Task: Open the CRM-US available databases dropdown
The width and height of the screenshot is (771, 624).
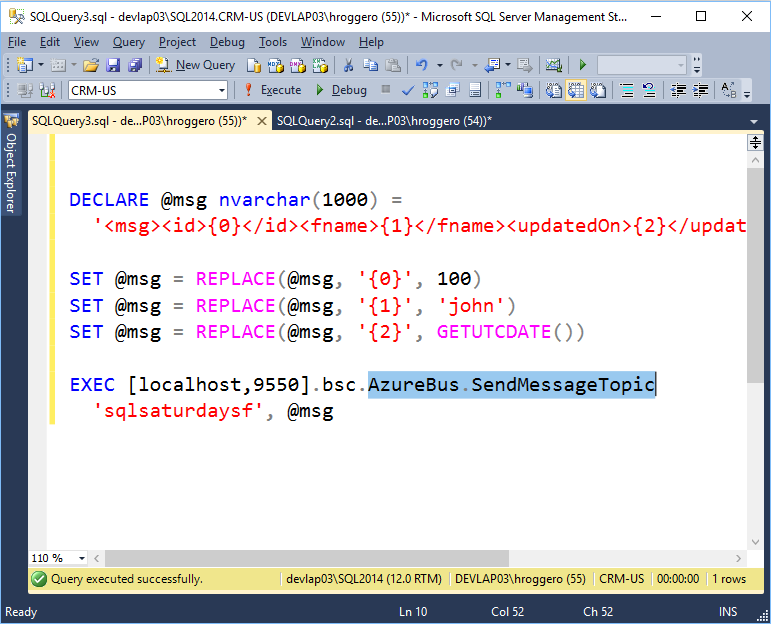Action: coord(222,90)
